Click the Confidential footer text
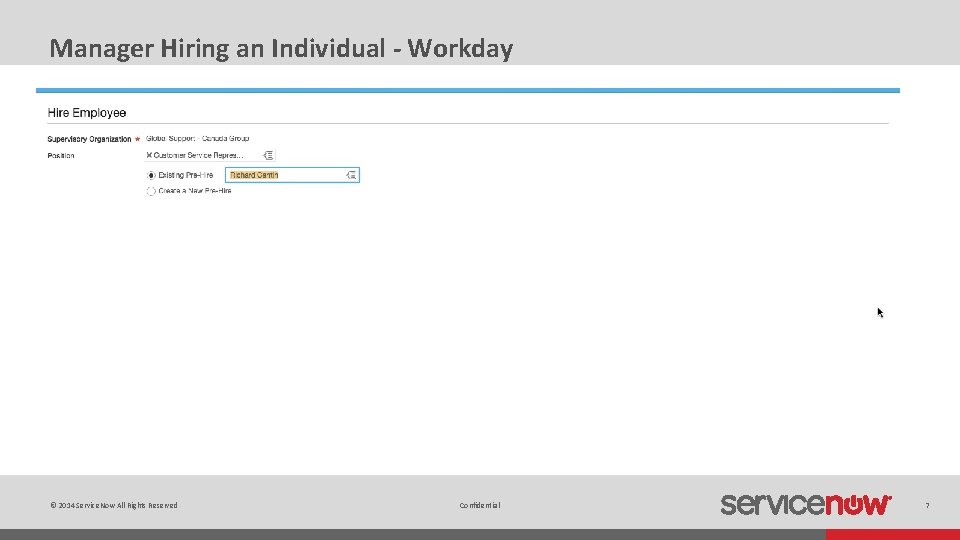This screenshot has width=960, height=540. pos(480,505)
